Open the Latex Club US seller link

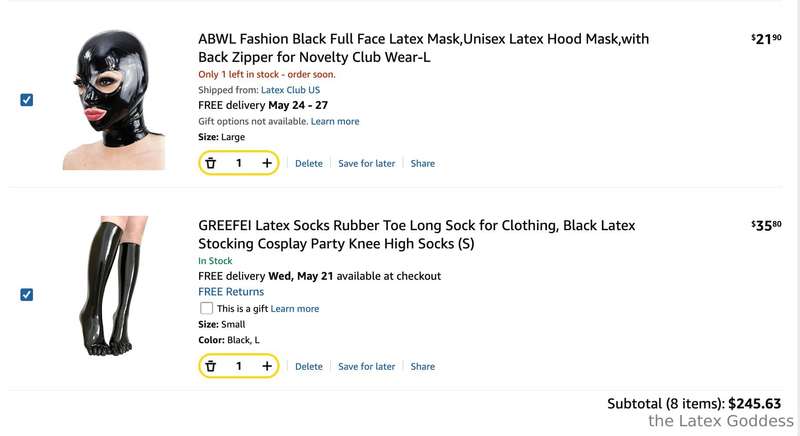coord(290,90)
